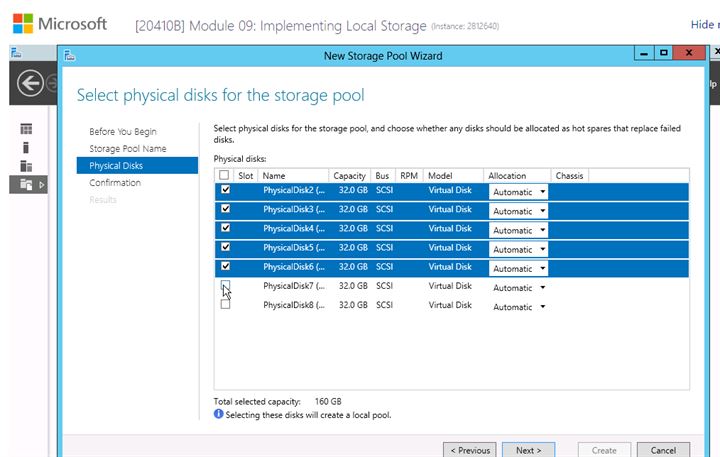Check the PhysicalDisk7 checkbox

(x=225, y=286)
